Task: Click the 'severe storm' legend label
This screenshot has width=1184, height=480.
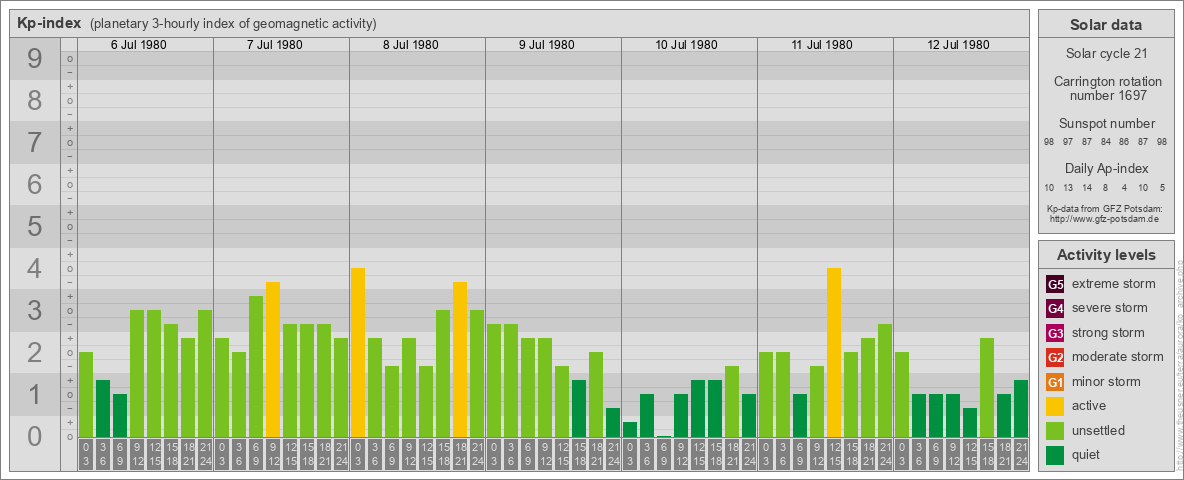Action: 1110,308
